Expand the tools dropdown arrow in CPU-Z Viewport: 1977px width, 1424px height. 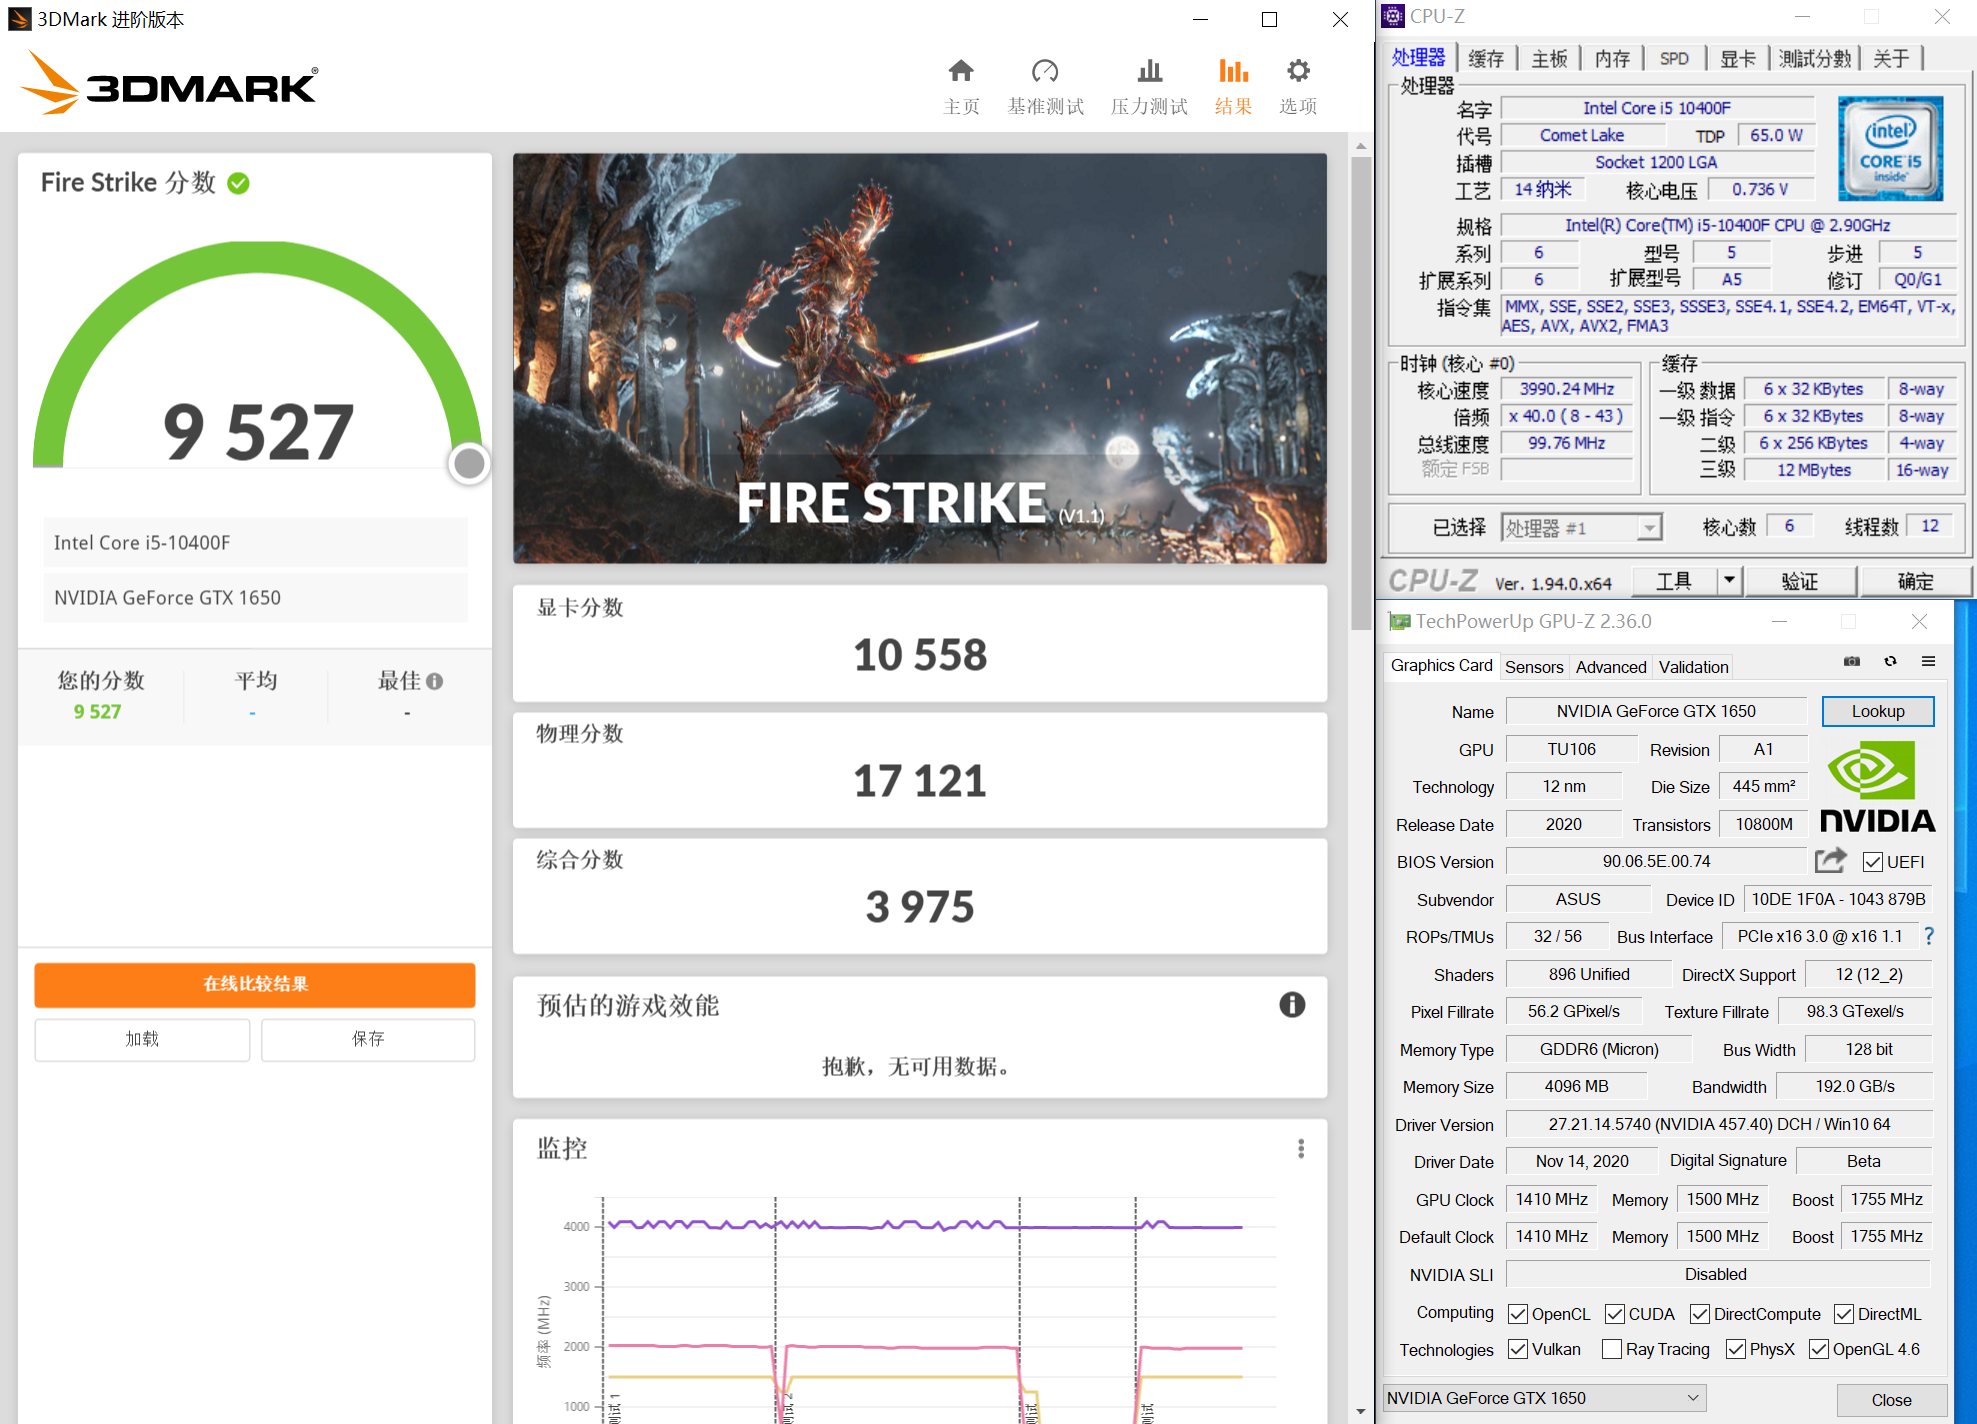tap(1729, 580)
